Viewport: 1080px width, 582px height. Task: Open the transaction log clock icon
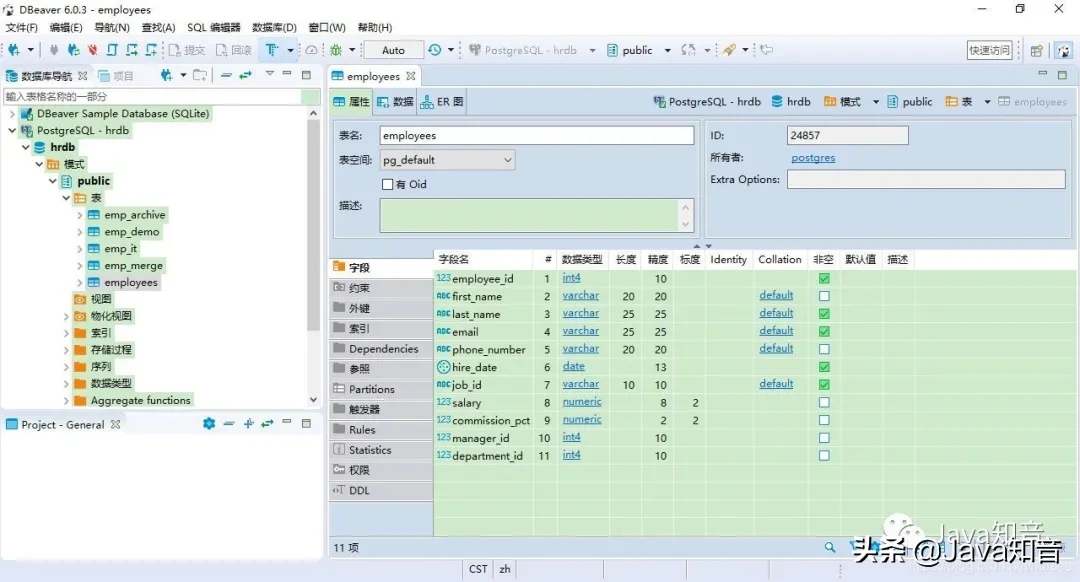pyautogui.click(x=435, y=50)
